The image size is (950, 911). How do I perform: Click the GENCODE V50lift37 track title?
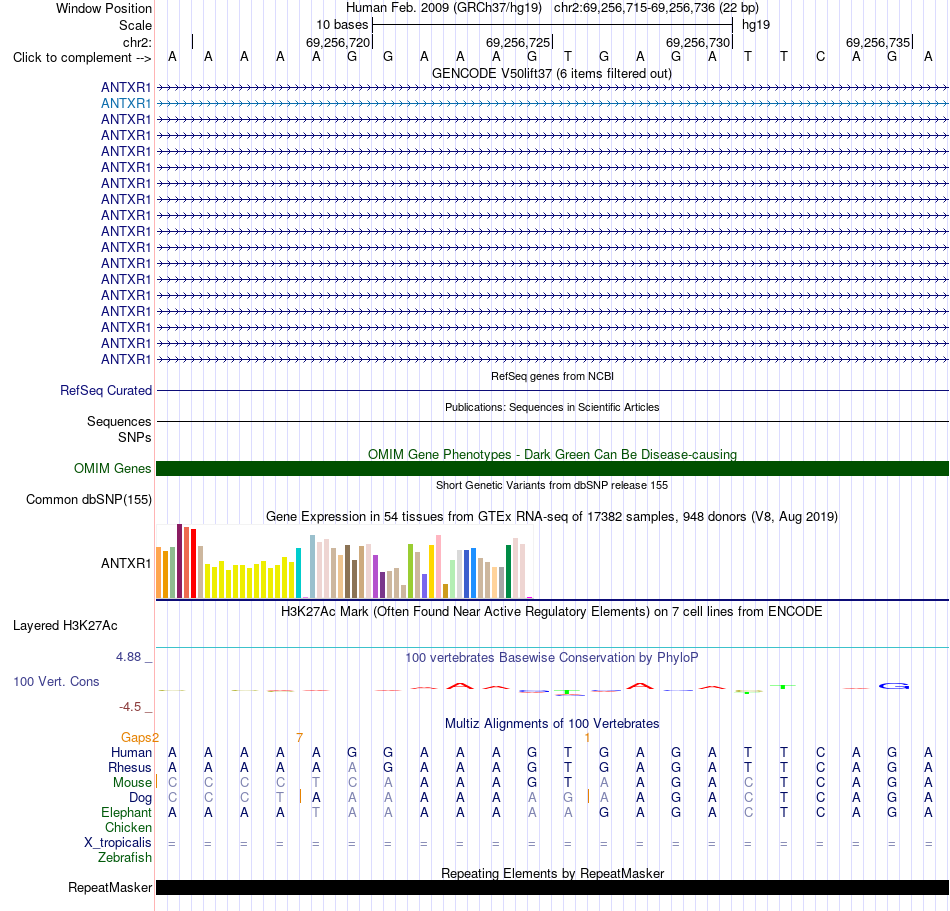(551, 73)
